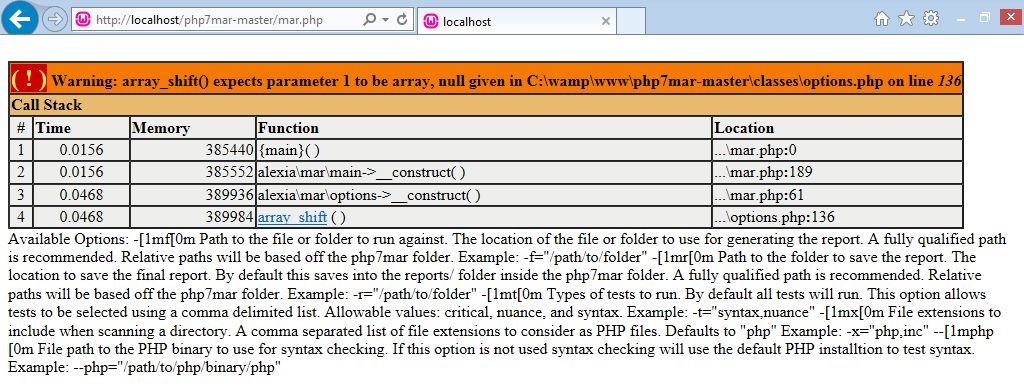Image resolution: width=1024 pixels, height=390 pixels.
Task: Click the array_shift function link
Action: coord(292,218)
